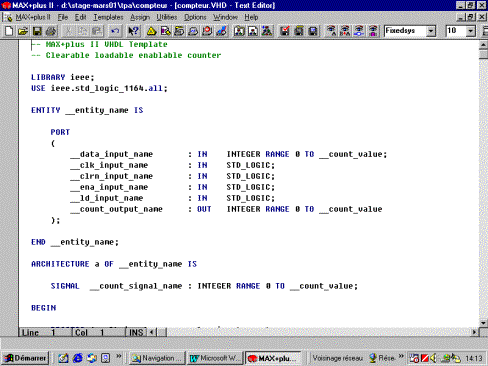Click __count_output_name in the port list
The height and width of the screenshot is (366, 488).
(x=117, y=209)
